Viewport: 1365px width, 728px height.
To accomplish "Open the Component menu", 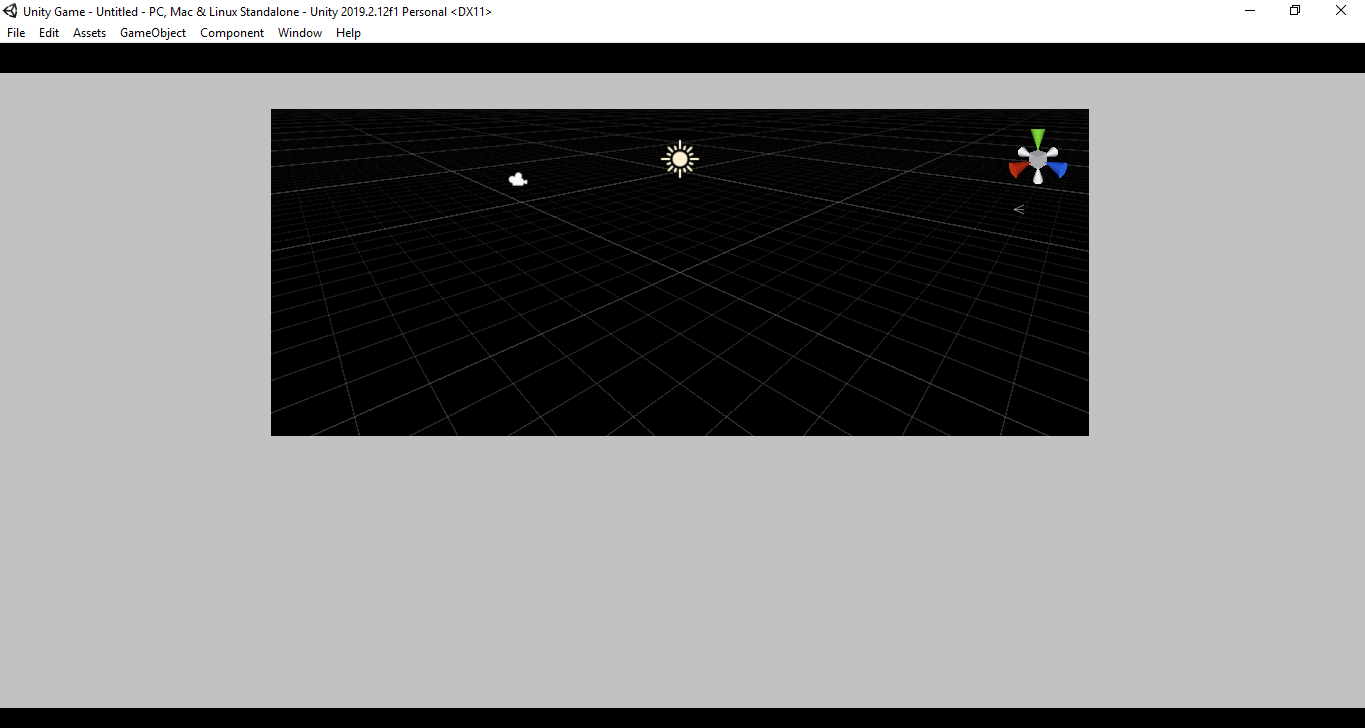I will [232, 33].
